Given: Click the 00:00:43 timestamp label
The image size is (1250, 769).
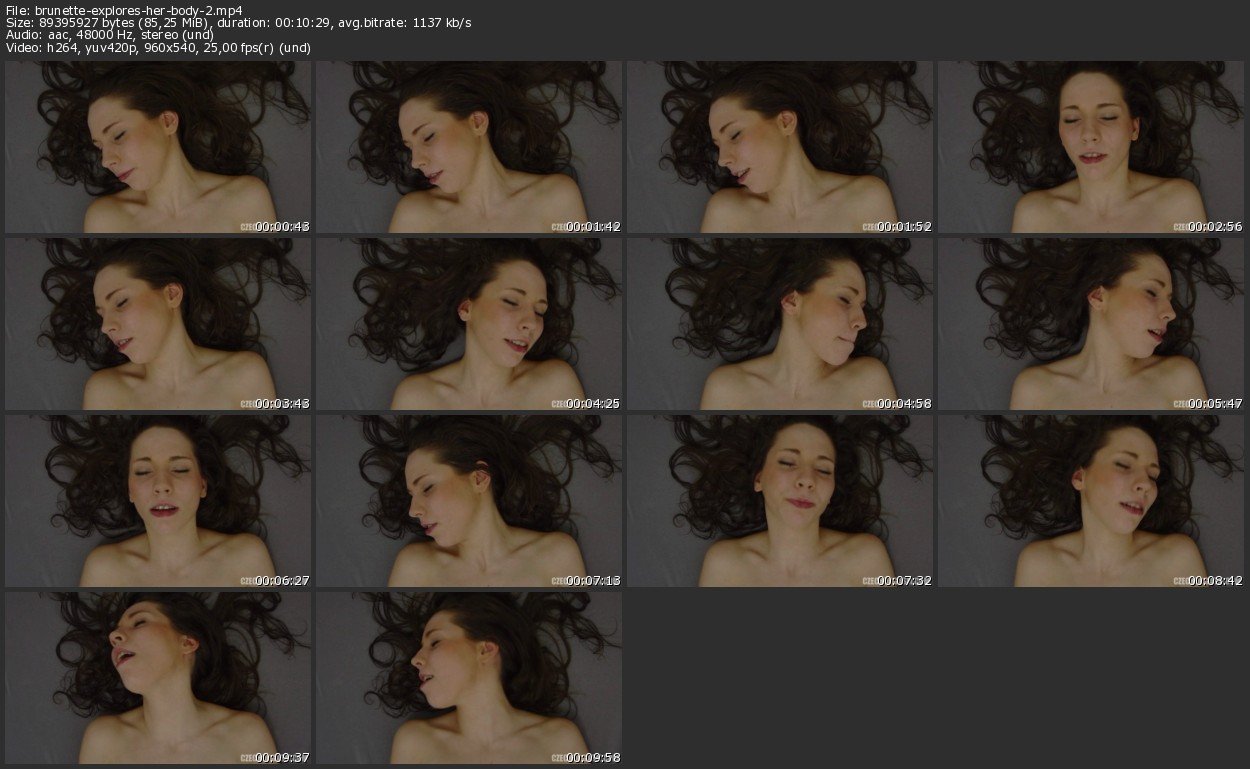Looking at the screenshot, I should [x=282, y=227].
